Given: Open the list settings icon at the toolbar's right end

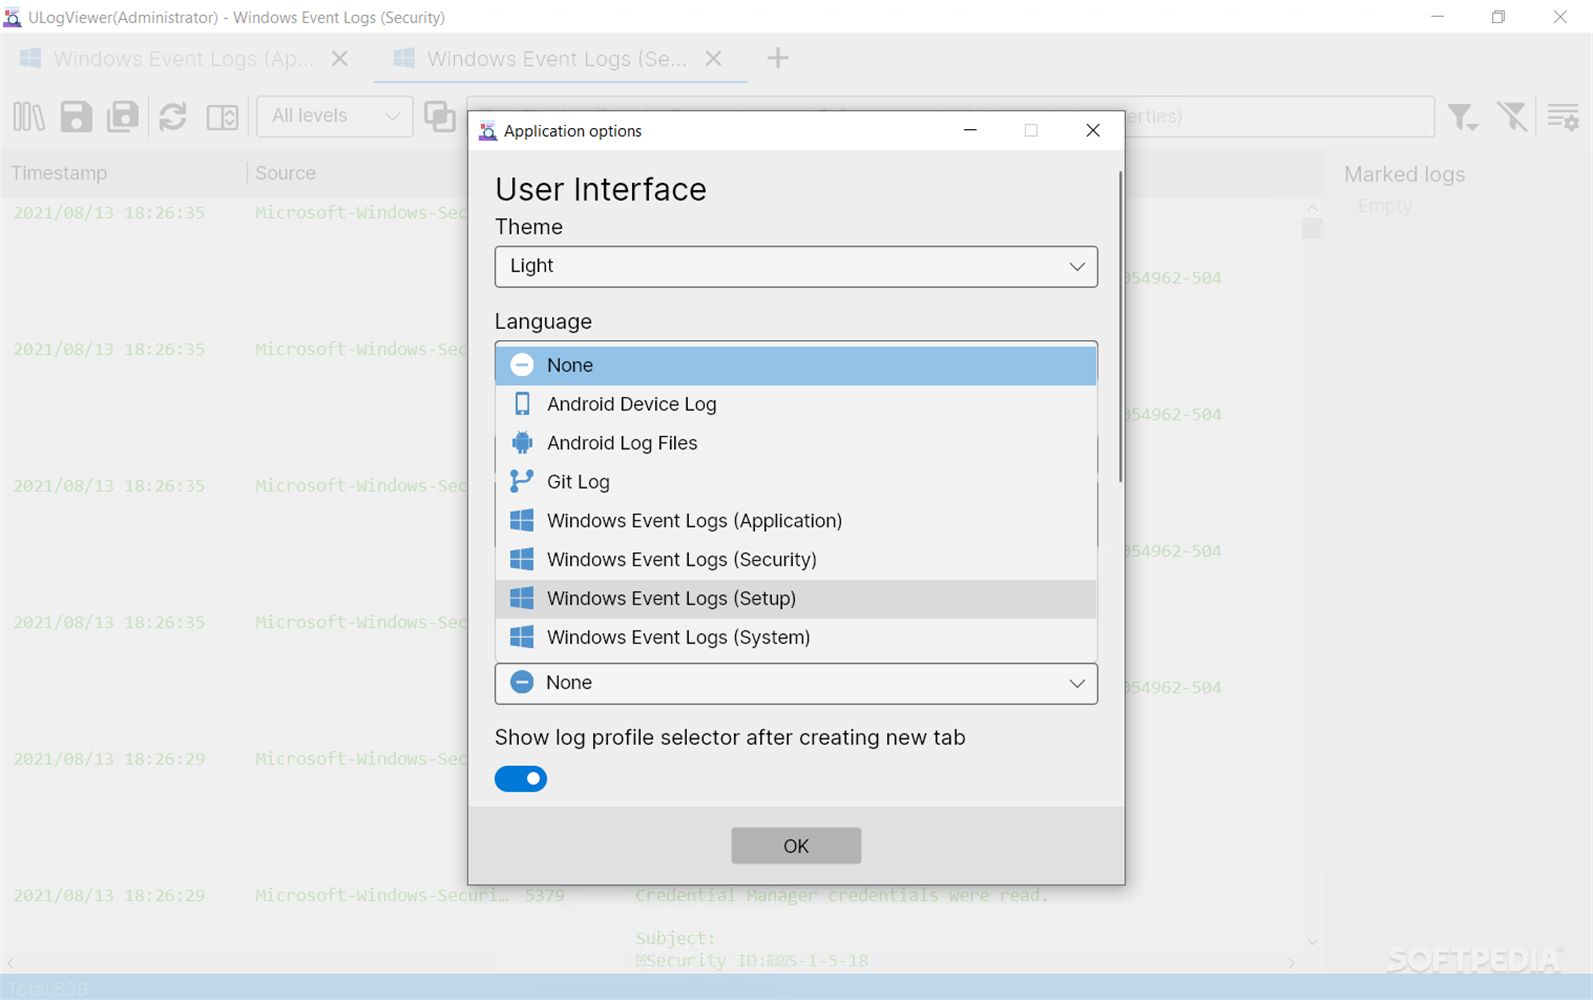Looking at the screenshot, I should coord(1563,117).
